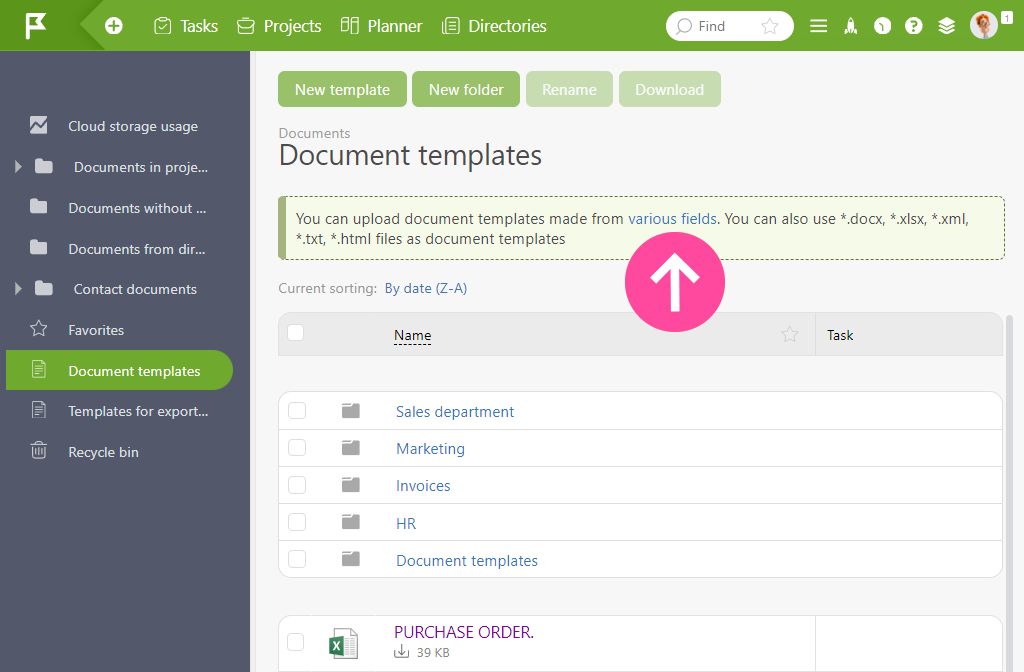Open the Planner menu
Viewport: 1024px width, 672px height.
[381, 26]
